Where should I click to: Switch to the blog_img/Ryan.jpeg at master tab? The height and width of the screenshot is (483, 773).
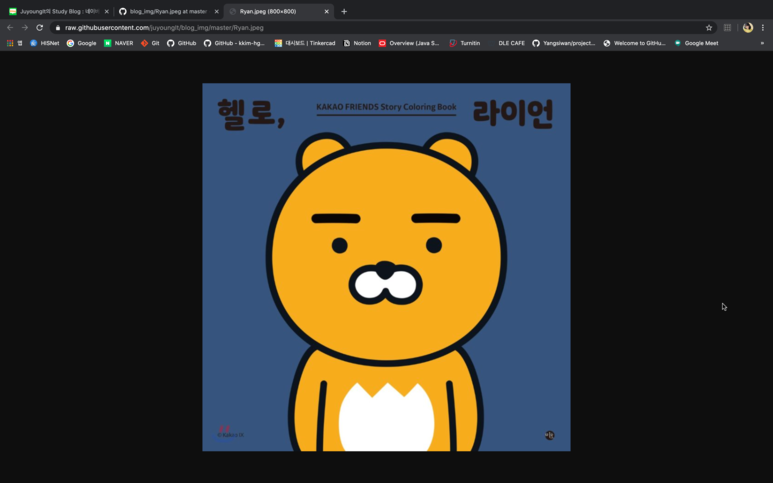point(168,11)
